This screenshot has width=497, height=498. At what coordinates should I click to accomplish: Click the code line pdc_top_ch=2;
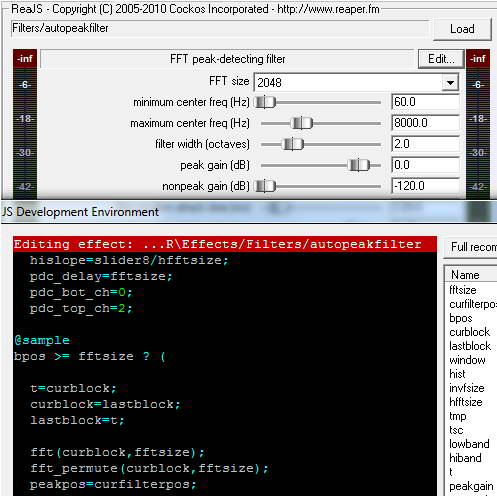pos(81,308)
